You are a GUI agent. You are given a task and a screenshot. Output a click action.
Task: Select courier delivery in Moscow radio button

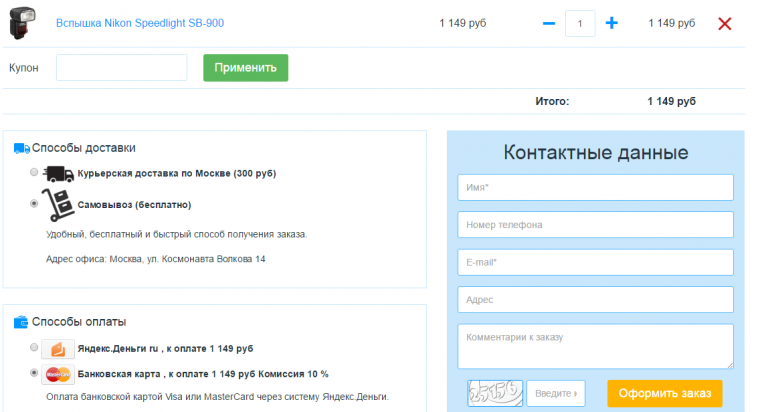pyautogui.click(x=35, y=173)
